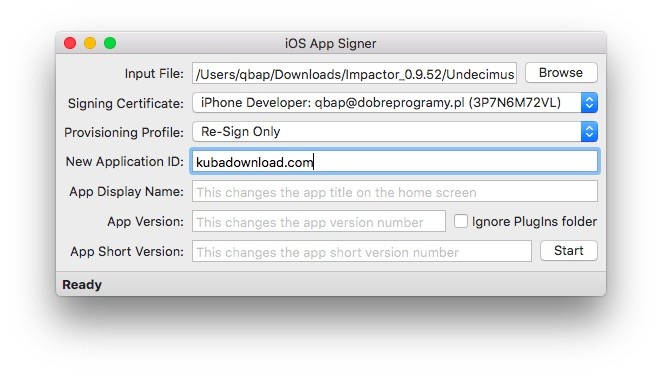662x376 pixels.
Task: Start the app signing process
Action: coord(568,251)
